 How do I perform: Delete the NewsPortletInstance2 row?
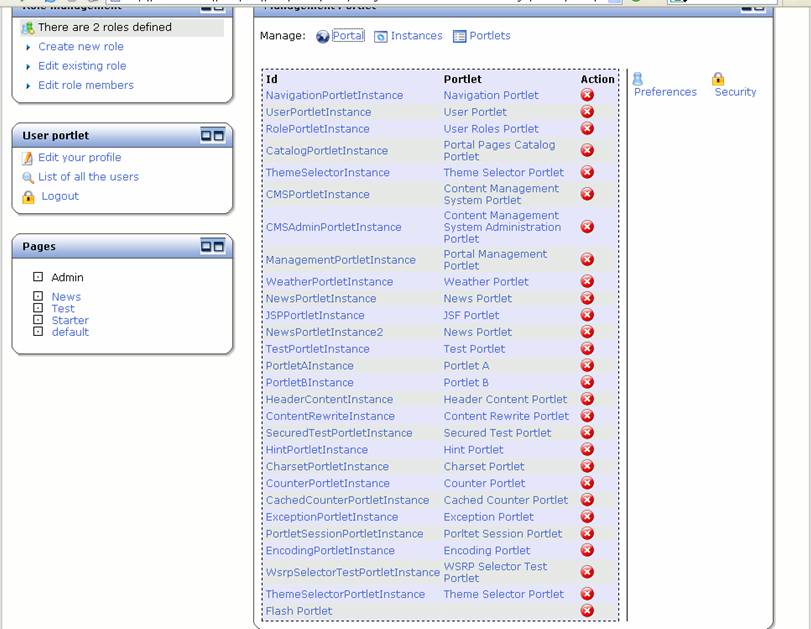tap(587, 332)
